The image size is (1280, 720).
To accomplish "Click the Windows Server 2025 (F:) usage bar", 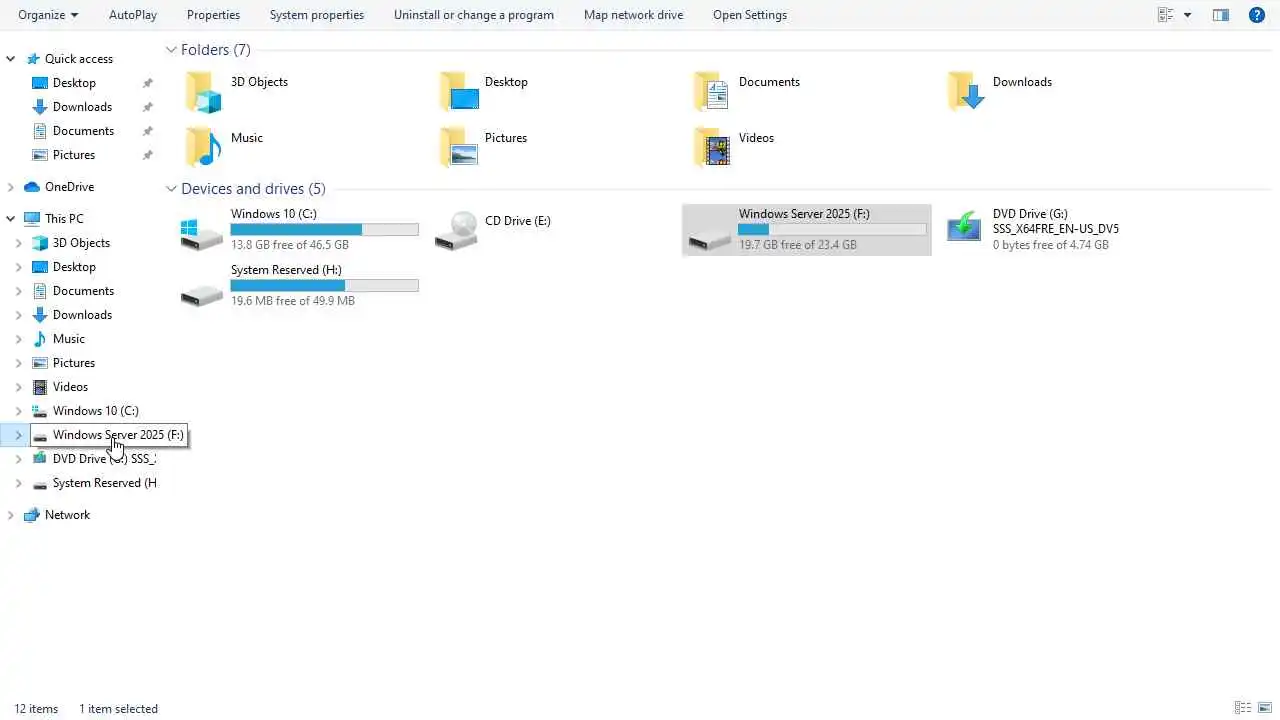I will coord(832,230).
